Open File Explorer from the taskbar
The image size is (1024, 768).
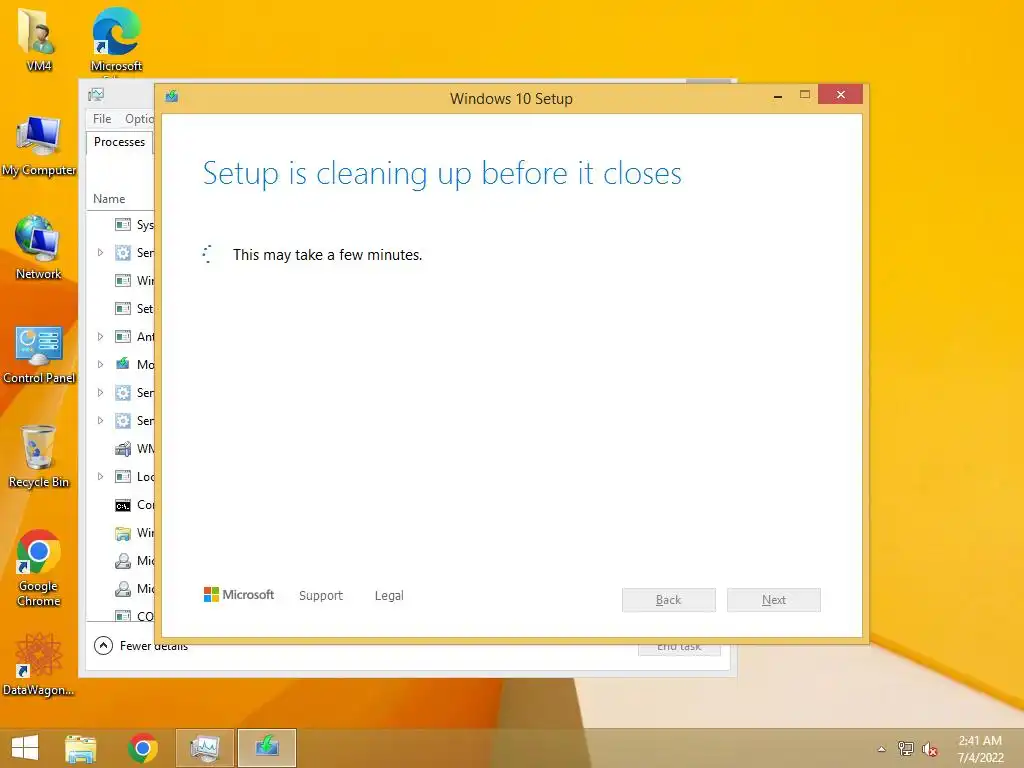pyautogui.click(x=80, y=748)
